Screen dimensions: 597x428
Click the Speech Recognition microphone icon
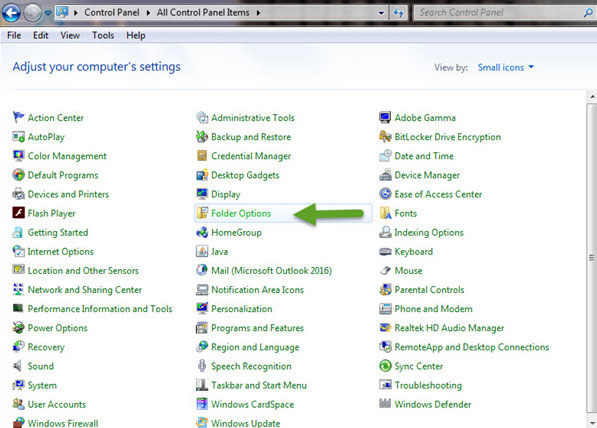pos(202,366)
